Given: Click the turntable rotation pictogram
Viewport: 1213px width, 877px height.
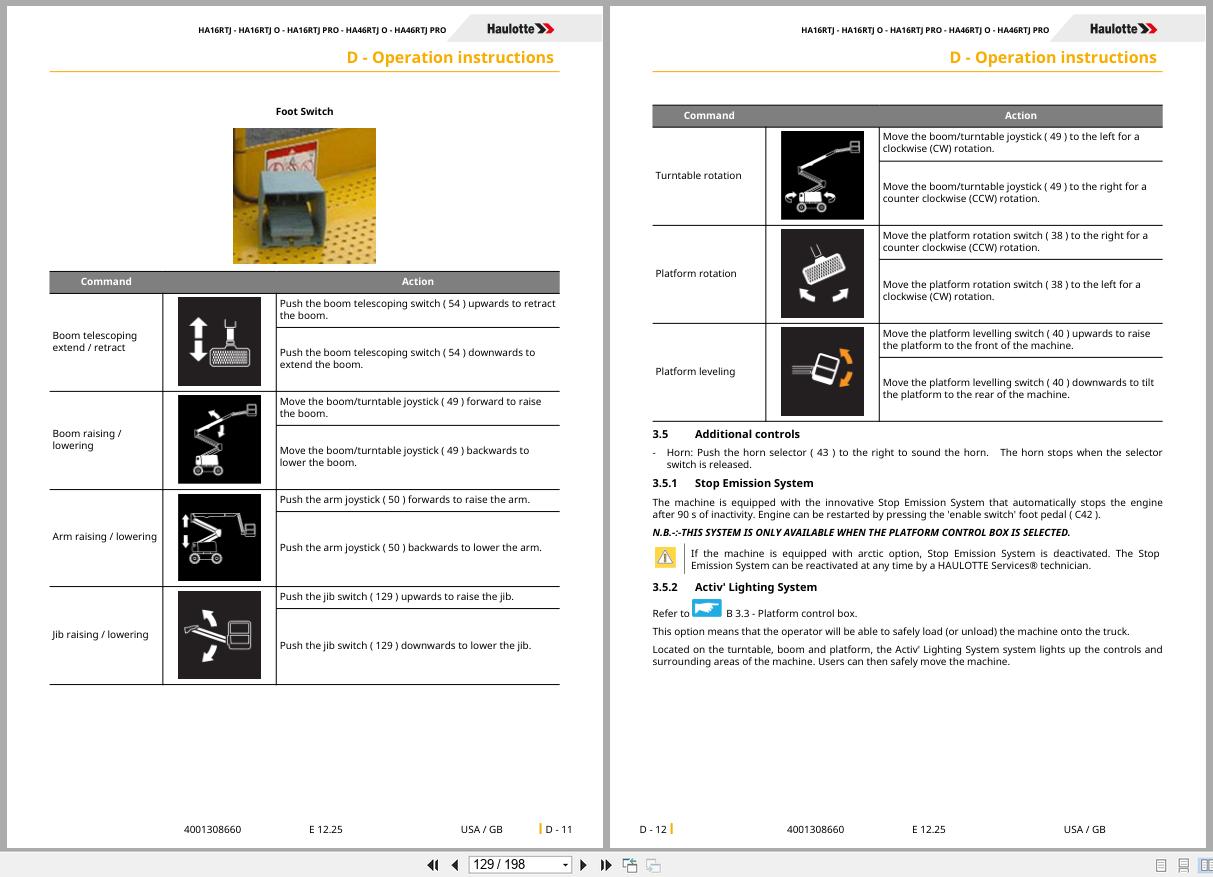Looking at the screenshot, I should 822,176.
